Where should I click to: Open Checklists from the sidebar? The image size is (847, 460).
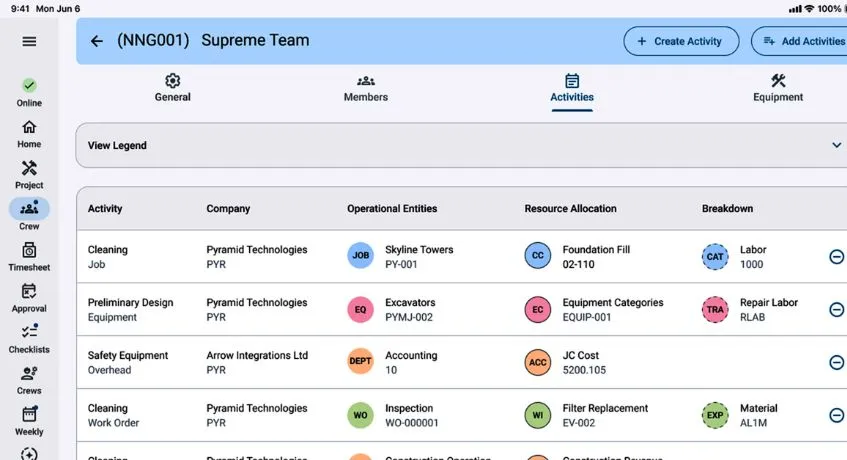[29, 339]
